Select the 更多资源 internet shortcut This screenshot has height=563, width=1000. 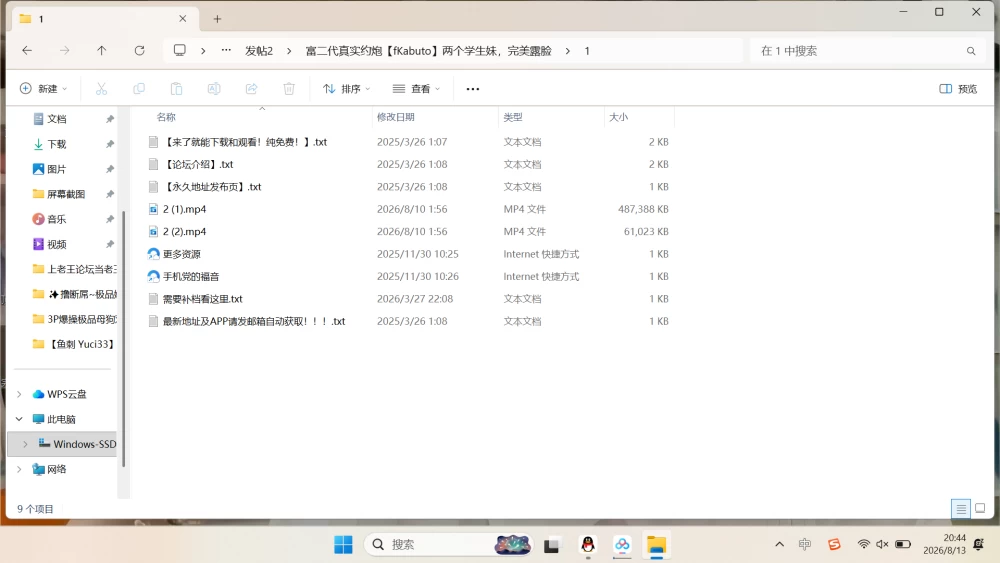coord(182,254)
